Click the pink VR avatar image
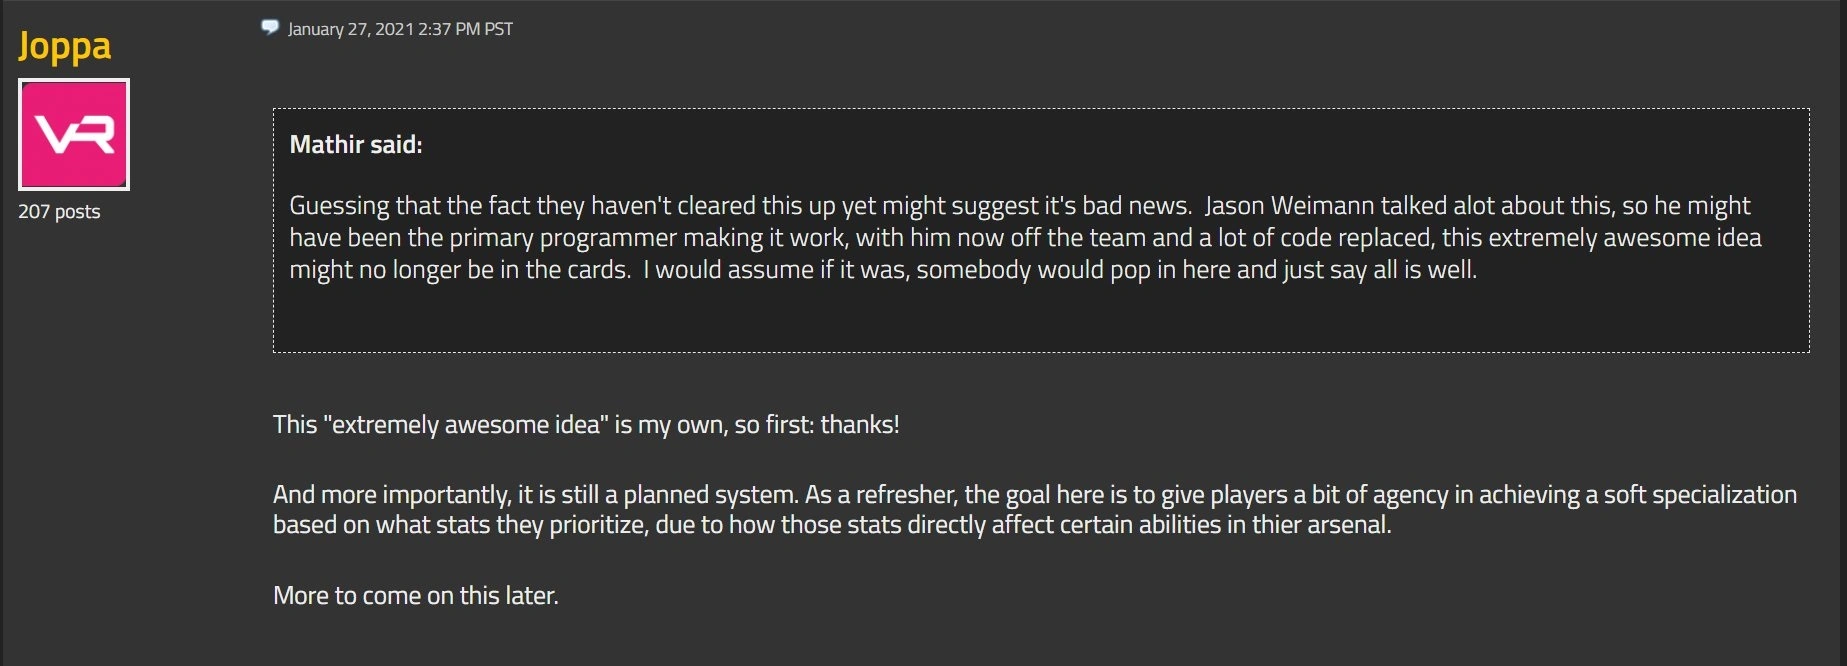The height and width of the screenshot is (666, 1847). coord(74,134)
